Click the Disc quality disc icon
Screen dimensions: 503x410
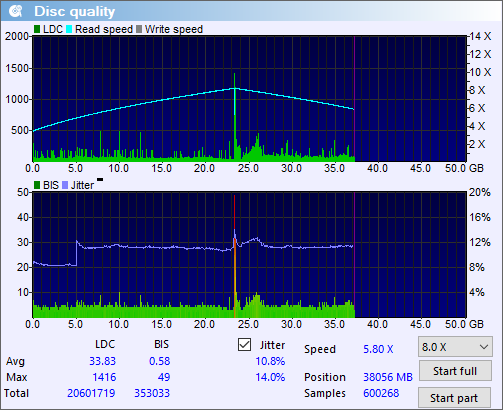tap(15, 11)
